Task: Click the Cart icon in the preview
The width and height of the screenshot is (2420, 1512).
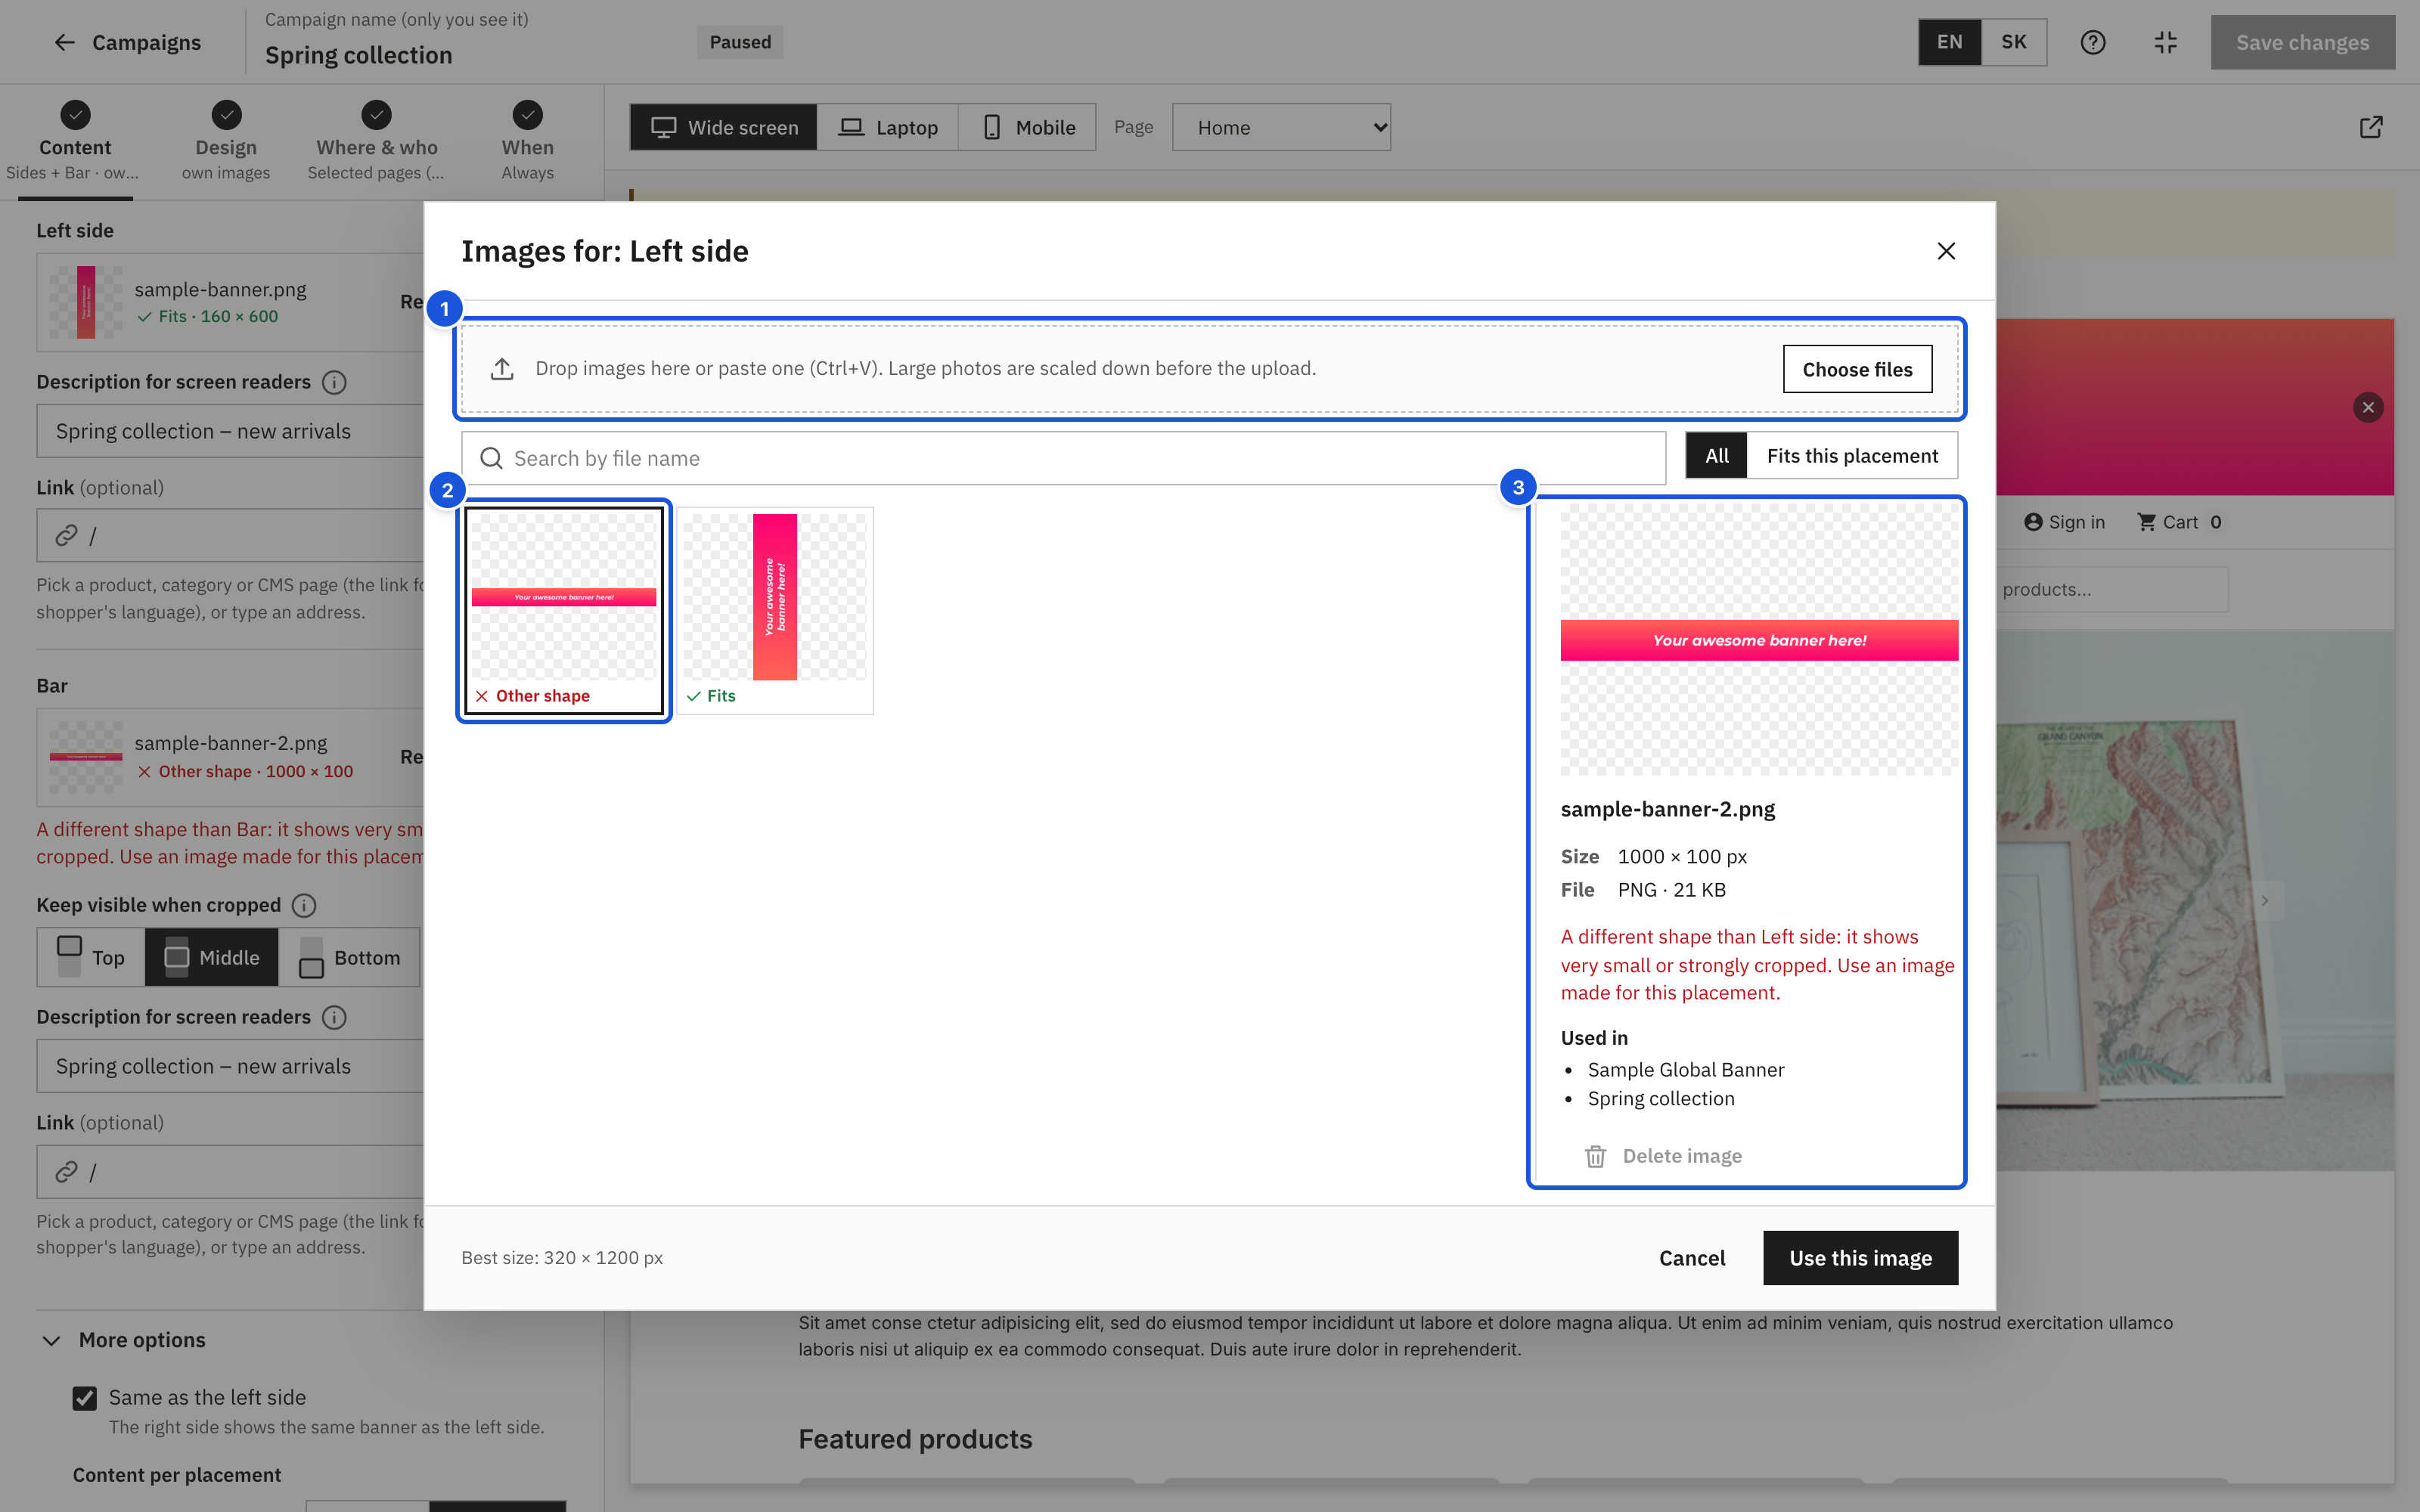Action: coord(2146,522)
